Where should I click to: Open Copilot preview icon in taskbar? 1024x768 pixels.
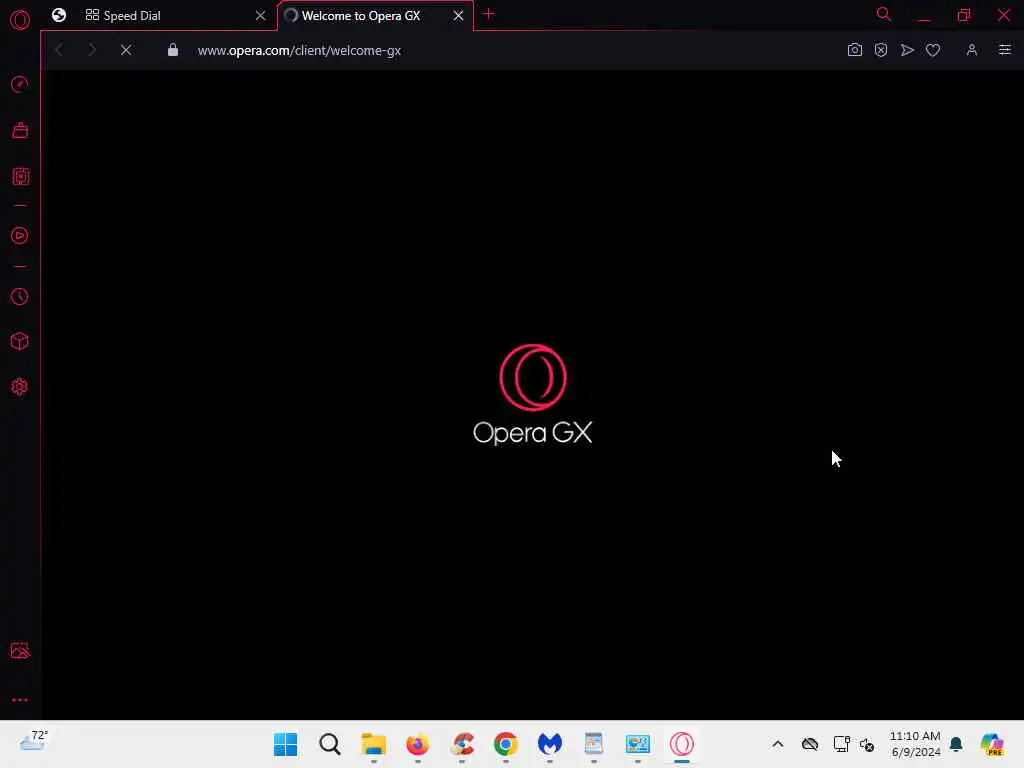(992, 744)
